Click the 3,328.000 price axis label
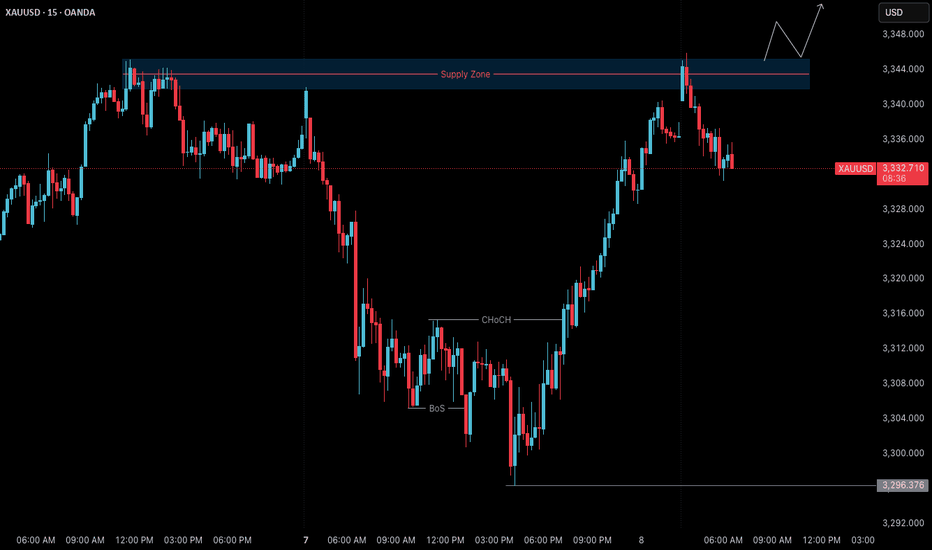This screenshot has height=550, width=932. pos(903,209)
